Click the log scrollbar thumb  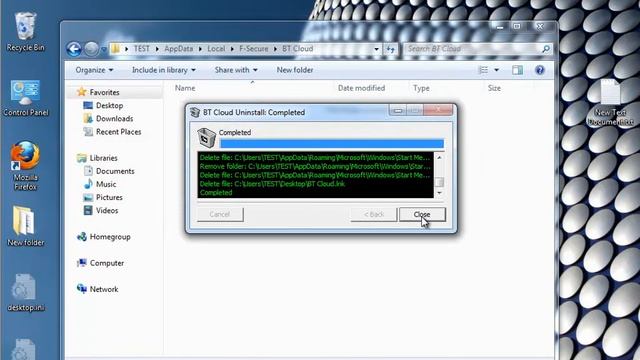point(439,182)
